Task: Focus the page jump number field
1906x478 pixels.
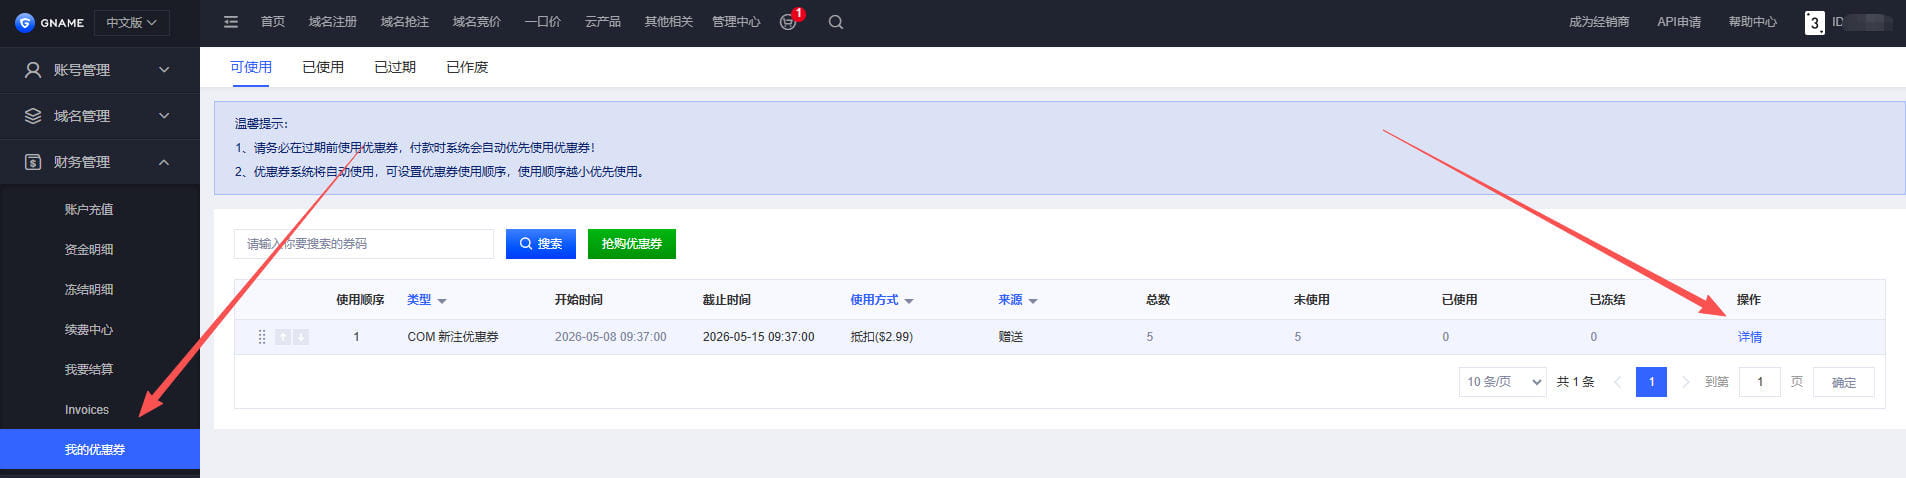Action: pyautogui.click(x=1760, y=382)
